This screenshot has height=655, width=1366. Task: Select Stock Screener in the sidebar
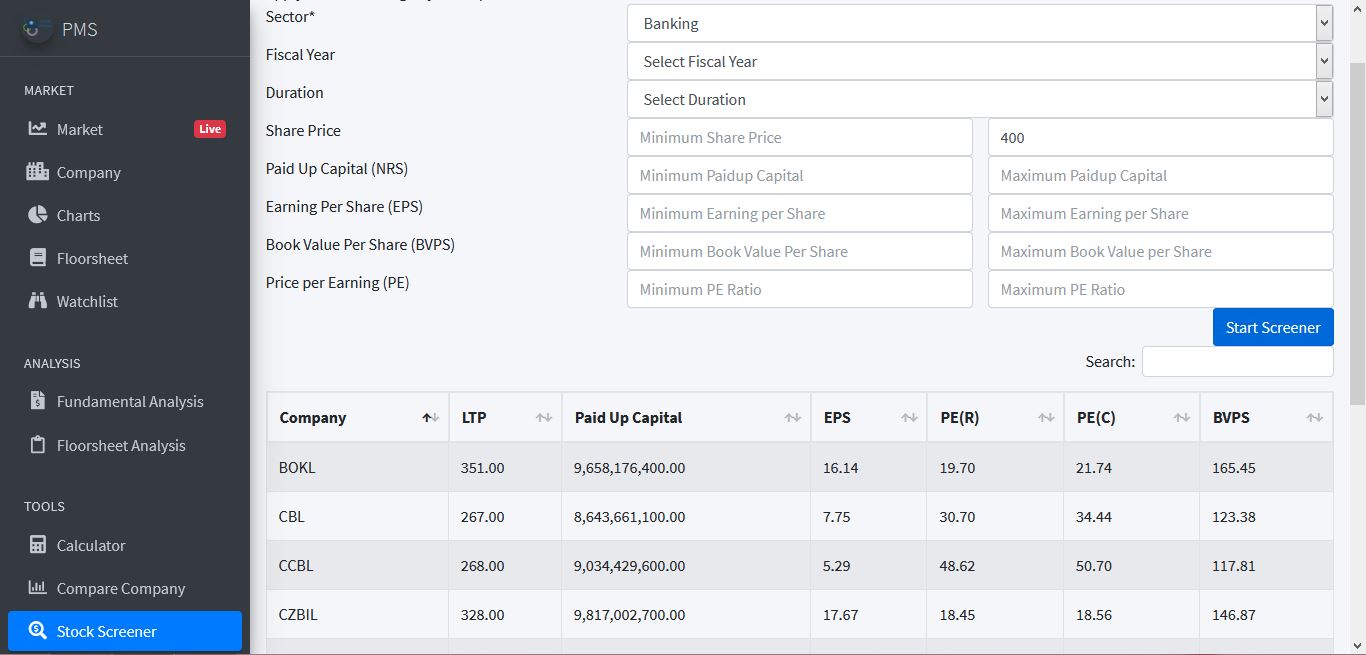coord(124,631)
